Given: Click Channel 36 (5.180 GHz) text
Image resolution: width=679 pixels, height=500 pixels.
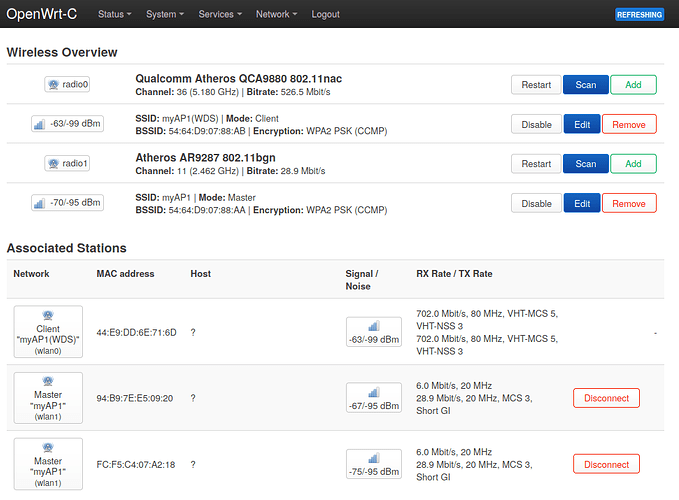Looking at the screenshot, I should point(187,92).
